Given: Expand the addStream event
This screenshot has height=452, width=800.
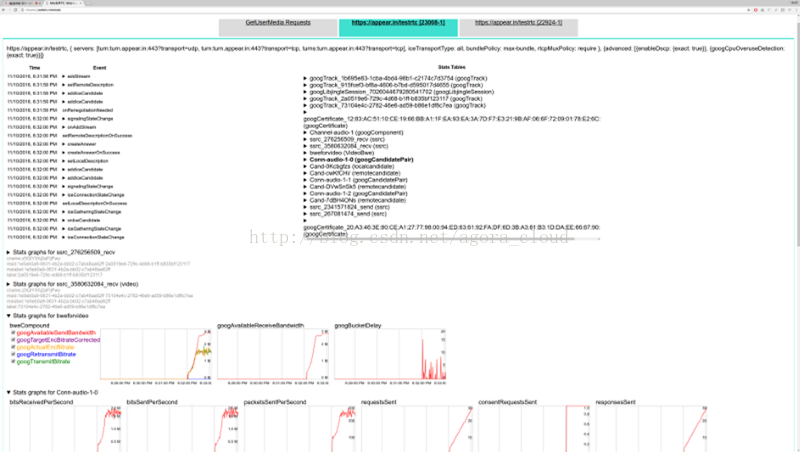Looking at the screenshot, I should pyautogui.click(x=64, y=77).
